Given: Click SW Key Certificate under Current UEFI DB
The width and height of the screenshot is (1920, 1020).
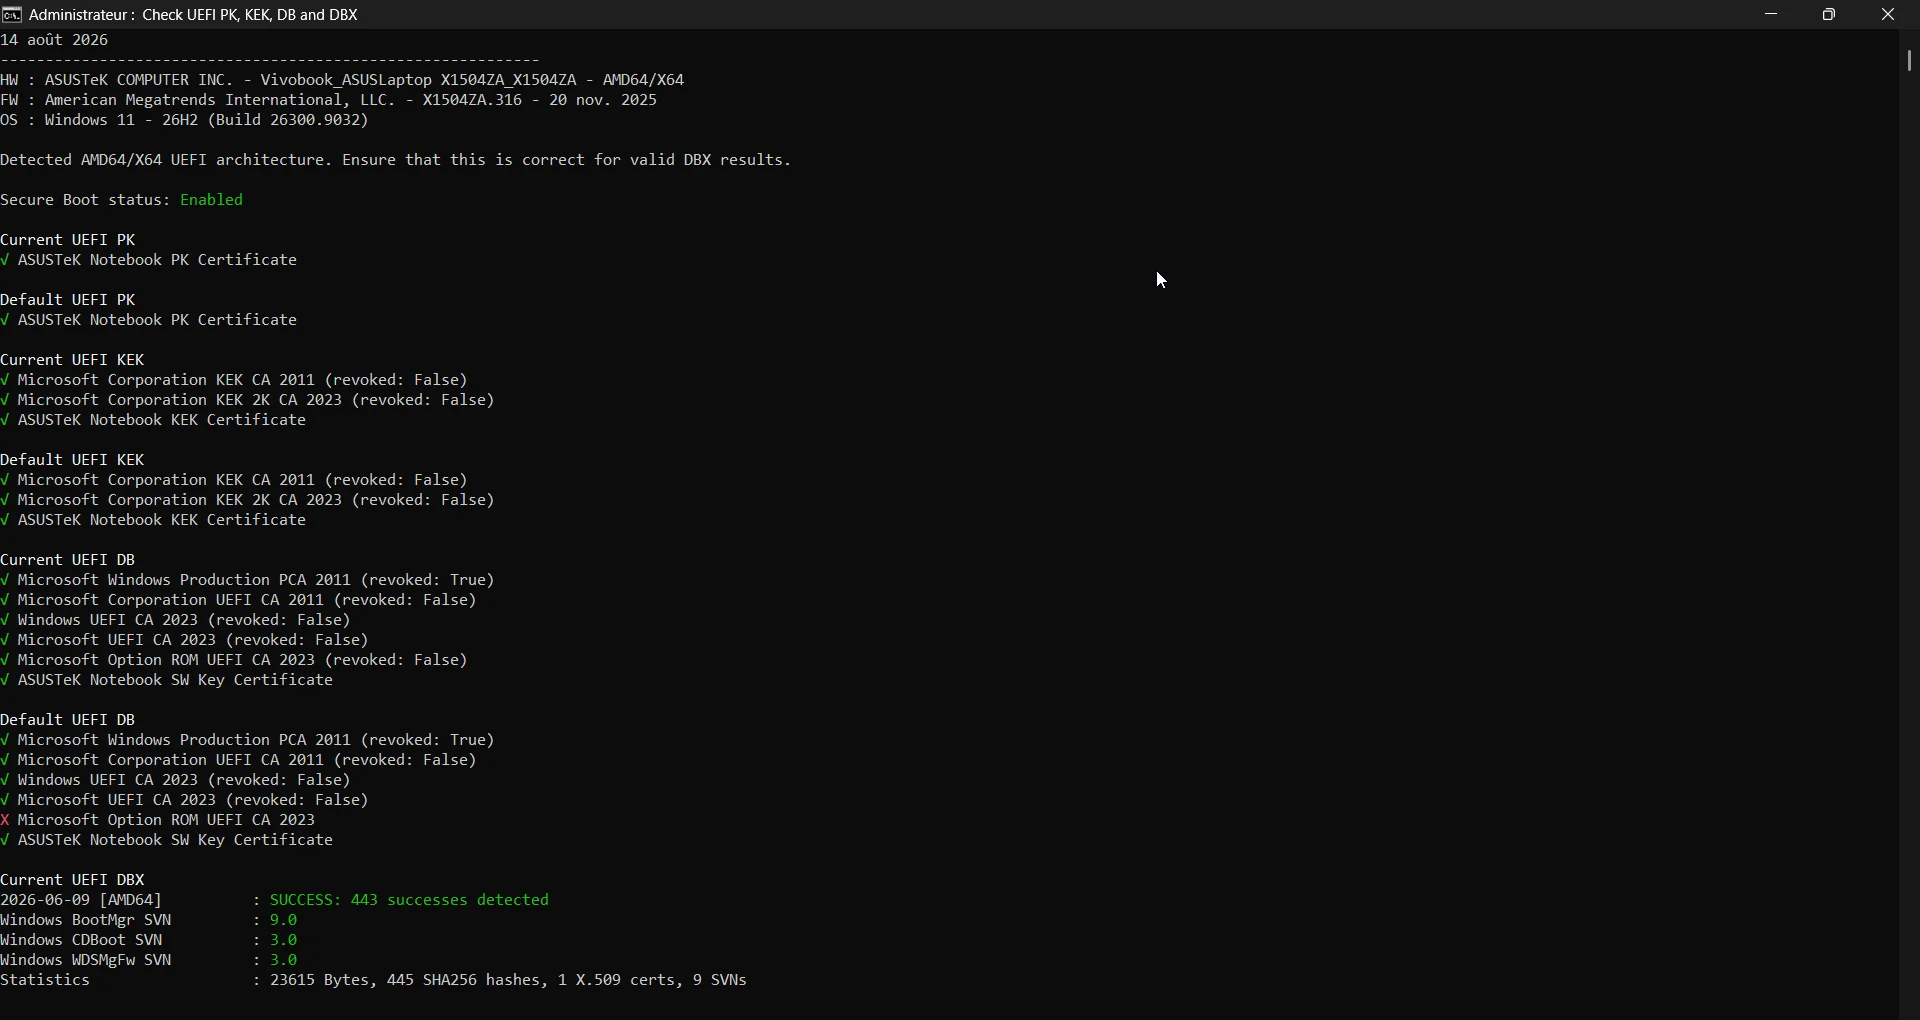Looking at the screenshot, I should 167,680.
